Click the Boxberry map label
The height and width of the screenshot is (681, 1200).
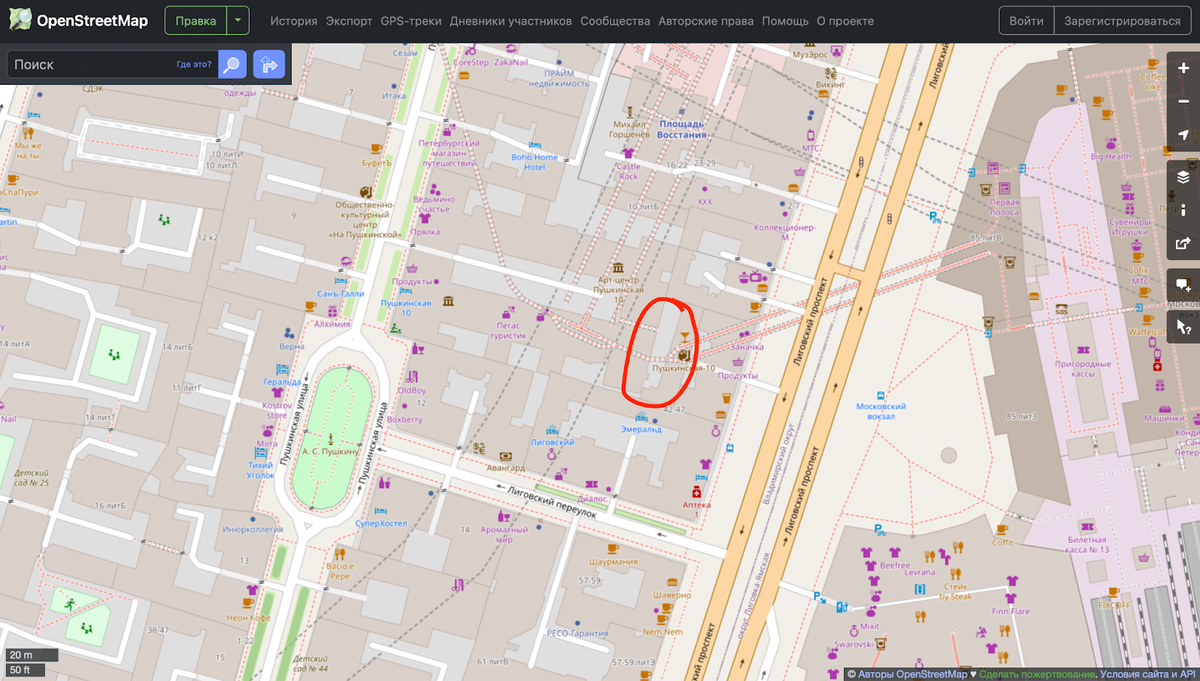point(405,420)
